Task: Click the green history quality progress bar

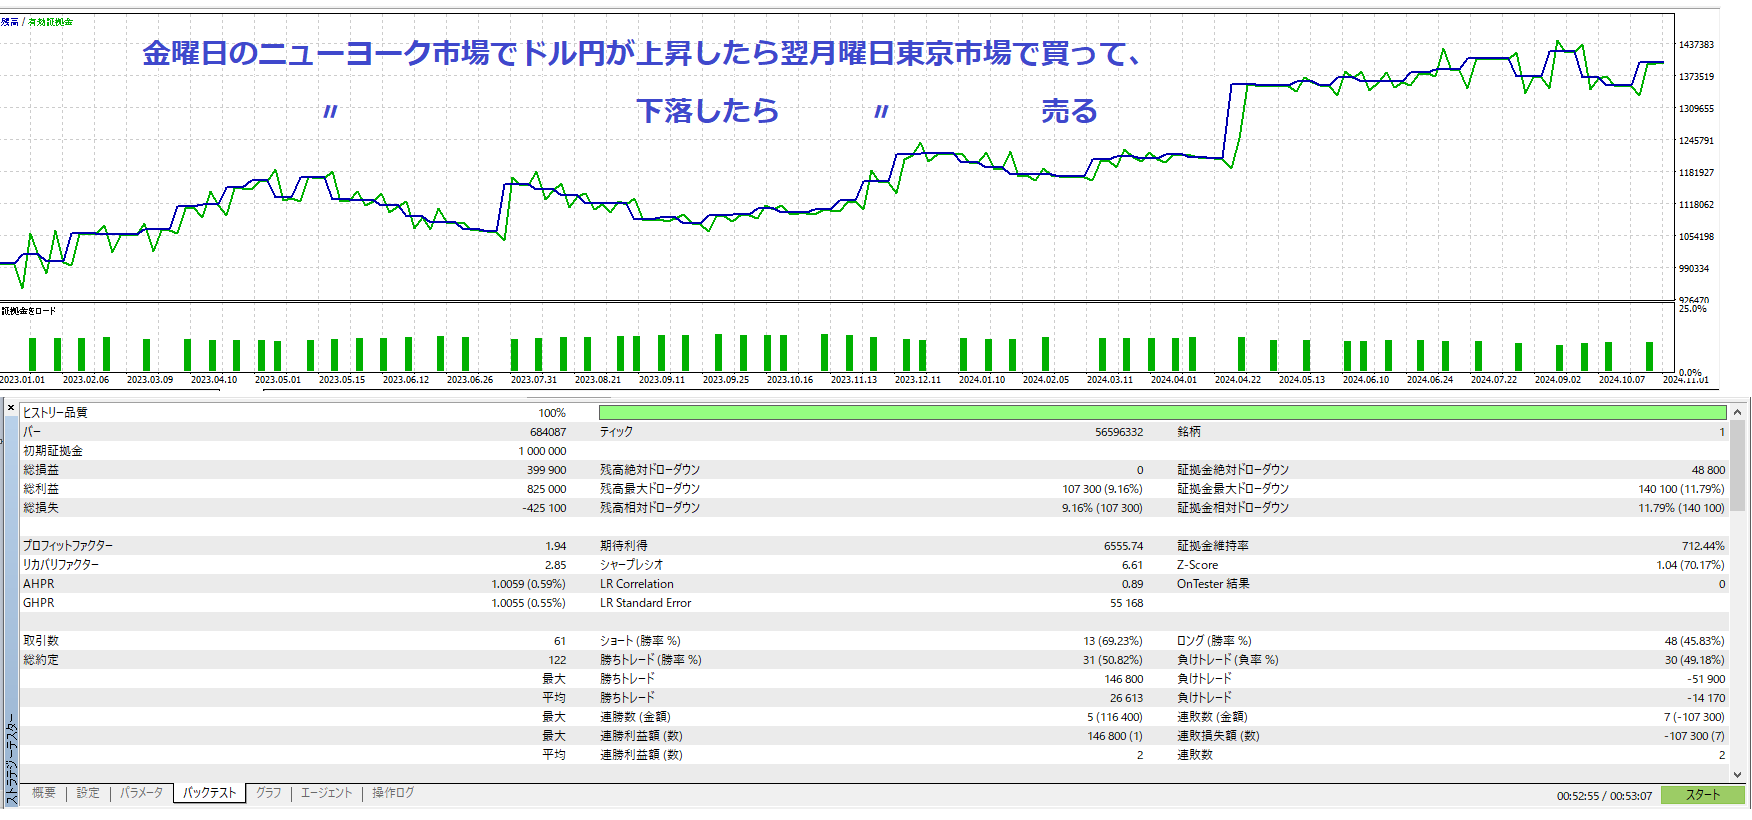Action: (1162, 412)
